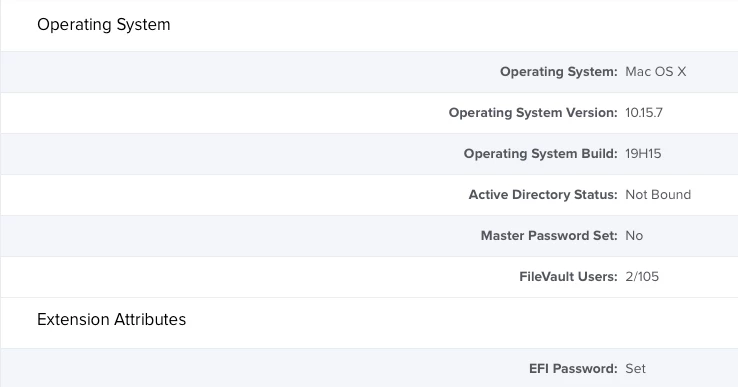Select the Mac OS X value
Screen dimensions: 738x387
click(x=656, y=72)
